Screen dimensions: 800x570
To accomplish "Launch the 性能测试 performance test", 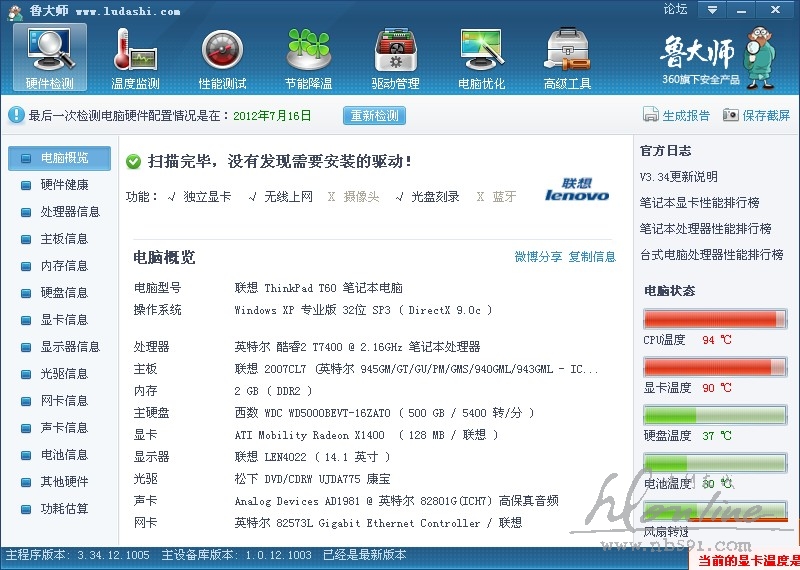I will (222, 58).
